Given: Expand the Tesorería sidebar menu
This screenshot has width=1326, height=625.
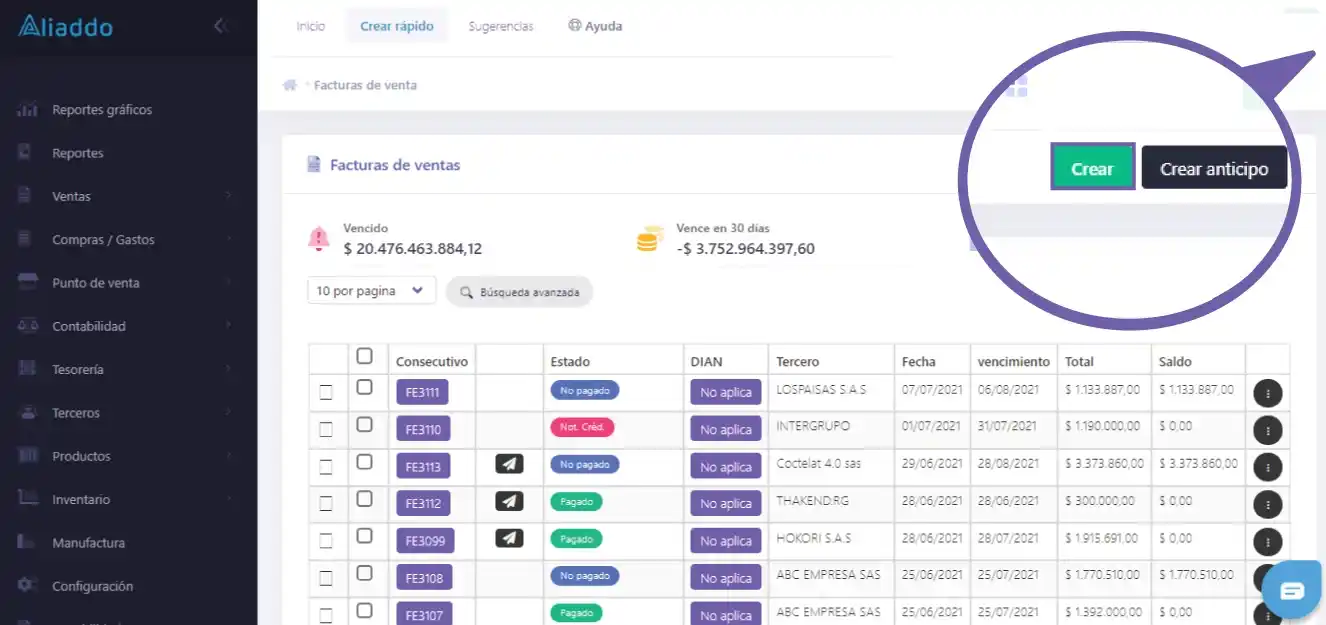Looking at the screenshot, I should (229, 369).
